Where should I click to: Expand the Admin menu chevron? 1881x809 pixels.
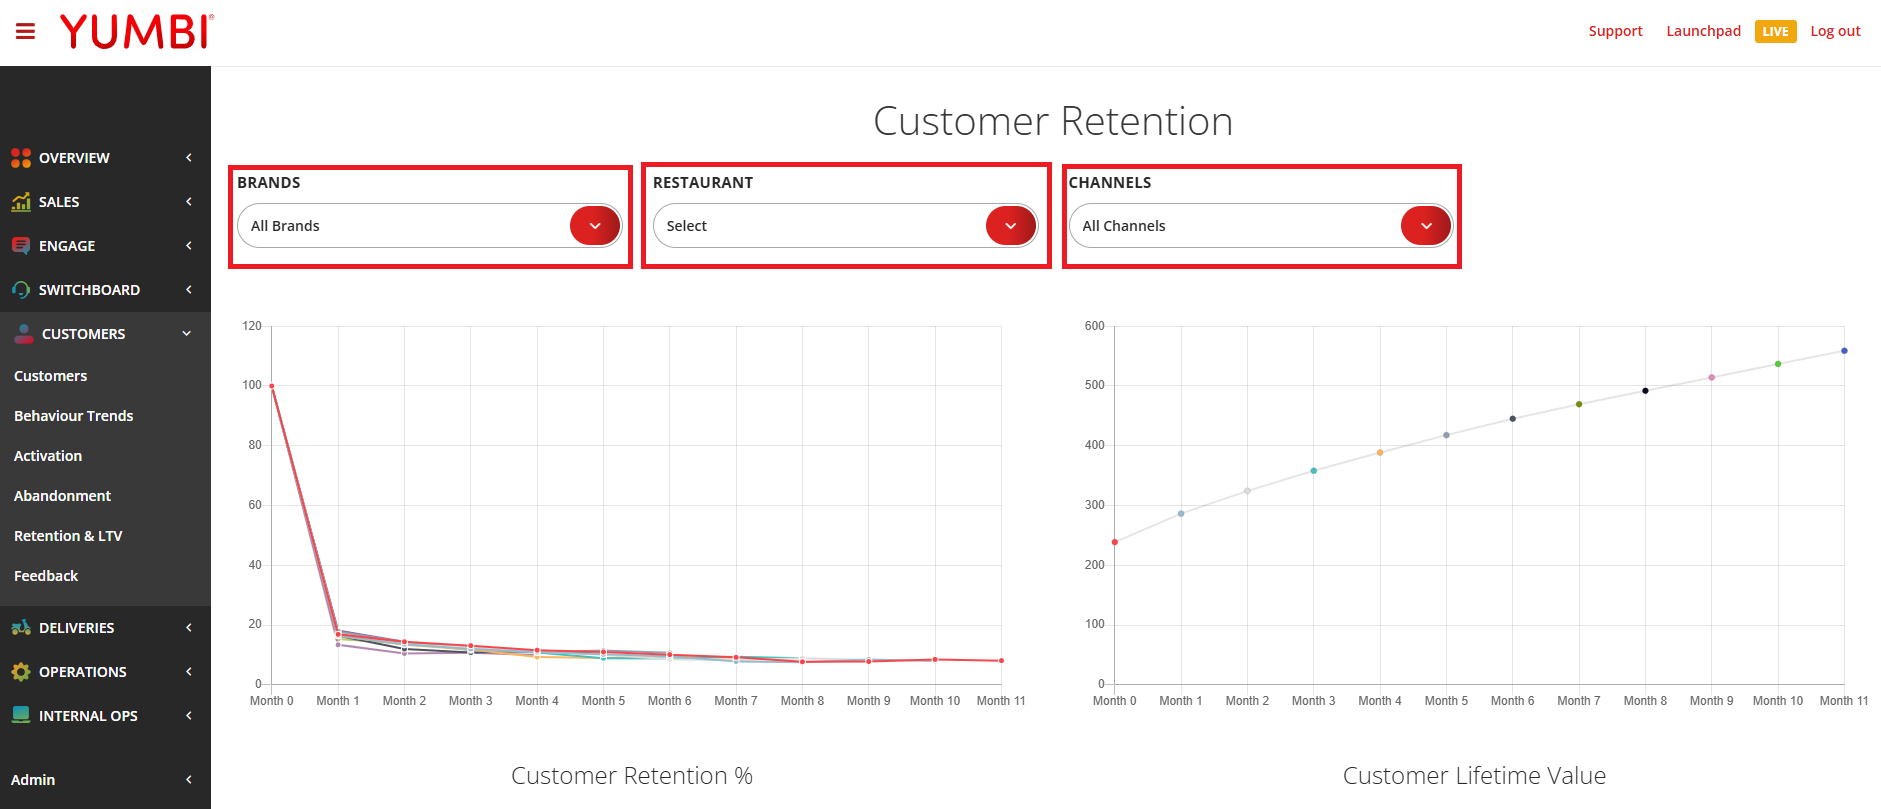pyautogui.click(x=189, y=780)
